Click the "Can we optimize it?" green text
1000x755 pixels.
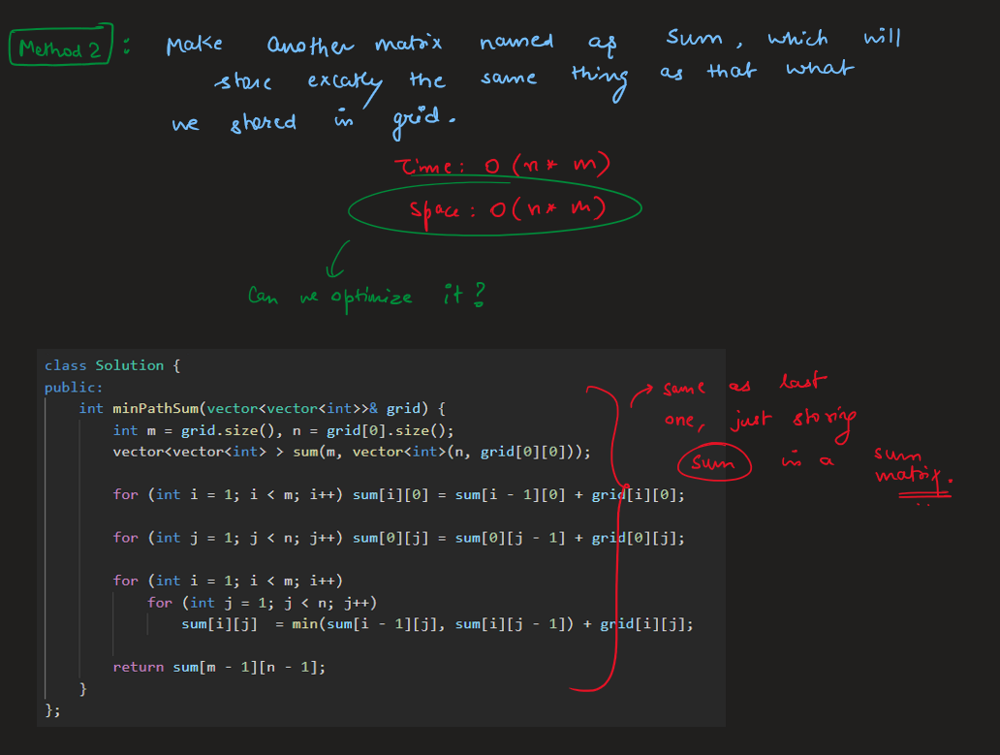point(366,296)
